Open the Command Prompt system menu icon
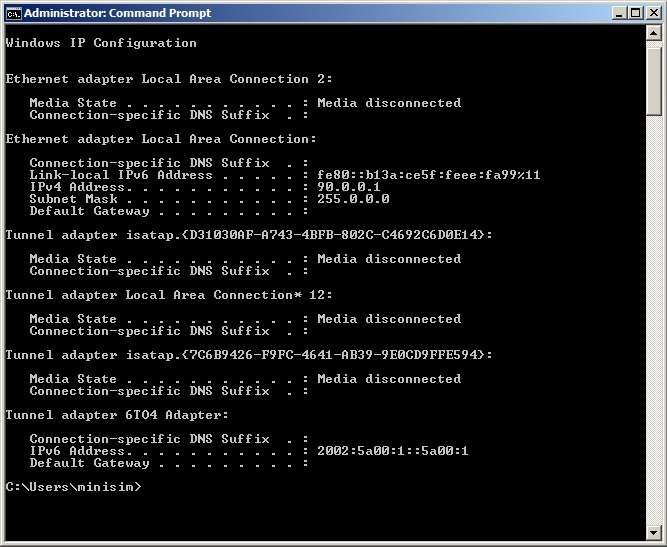 [x=13, y=12]
